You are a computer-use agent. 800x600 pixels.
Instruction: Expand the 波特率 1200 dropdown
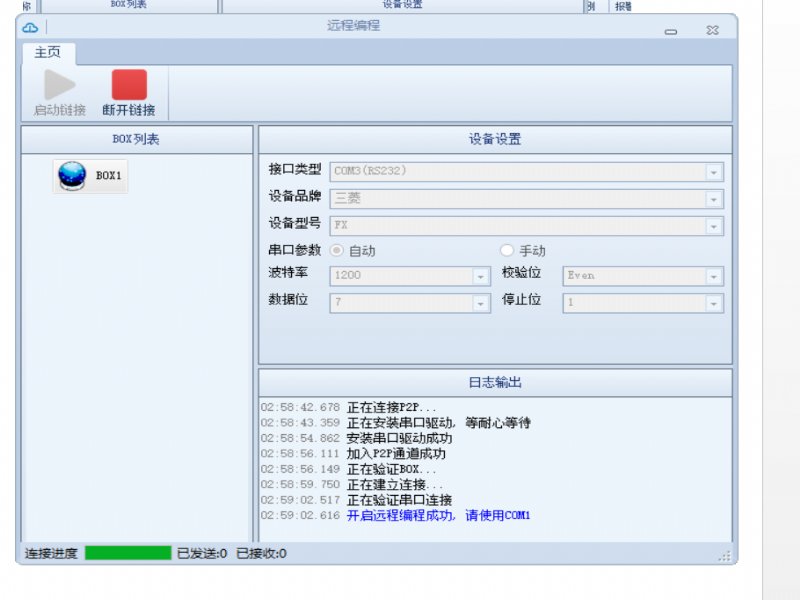[480, 276]
